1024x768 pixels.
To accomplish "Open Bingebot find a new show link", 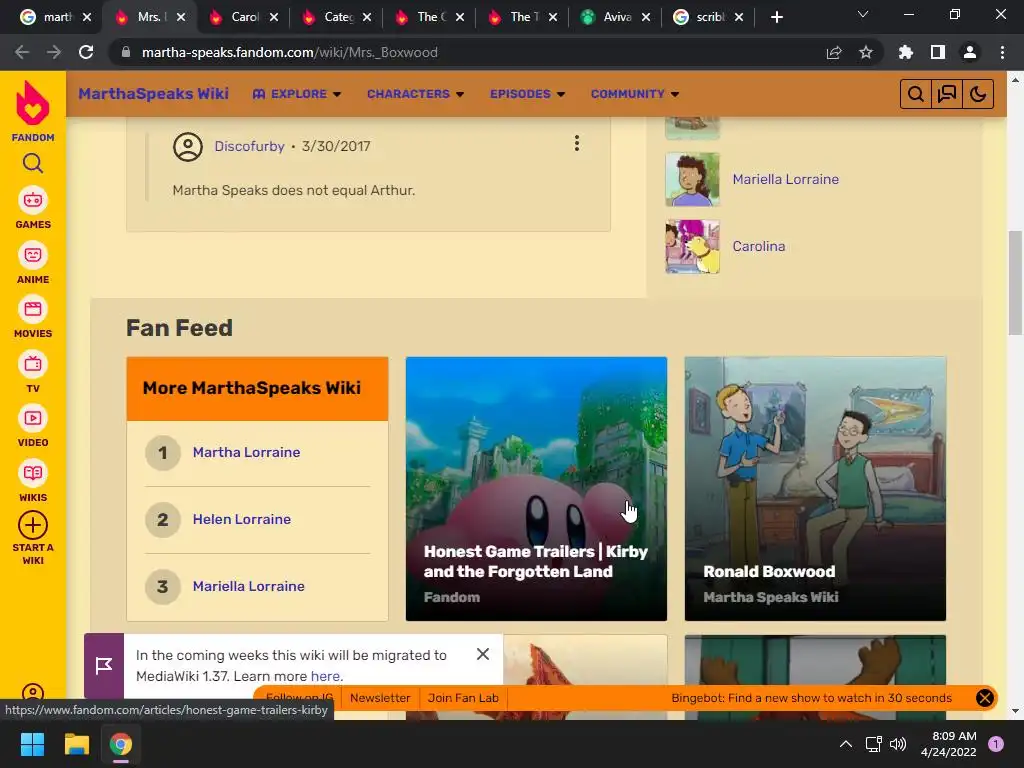I will [x=811, y=698].
